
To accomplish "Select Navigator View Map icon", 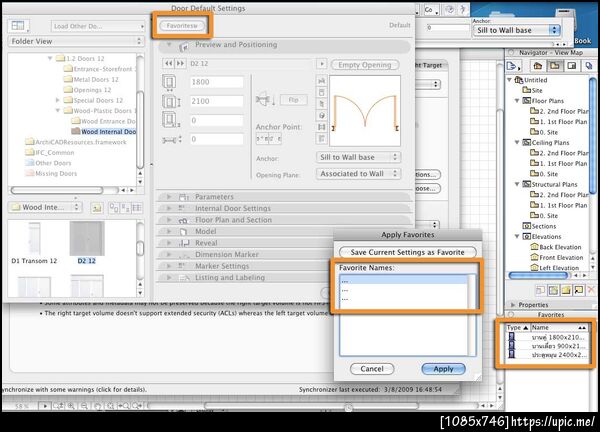I will (x=554, y=66).
